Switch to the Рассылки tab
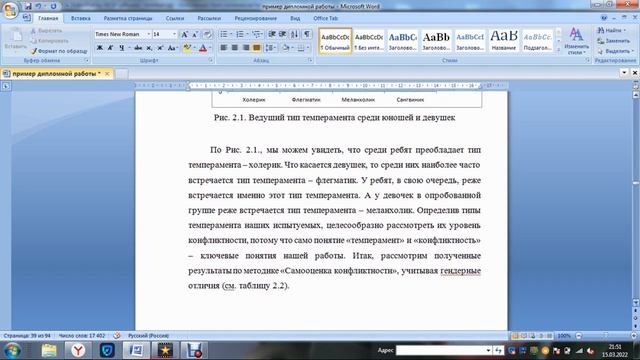This screenshot has height=360, width=640. pos(209,18)
